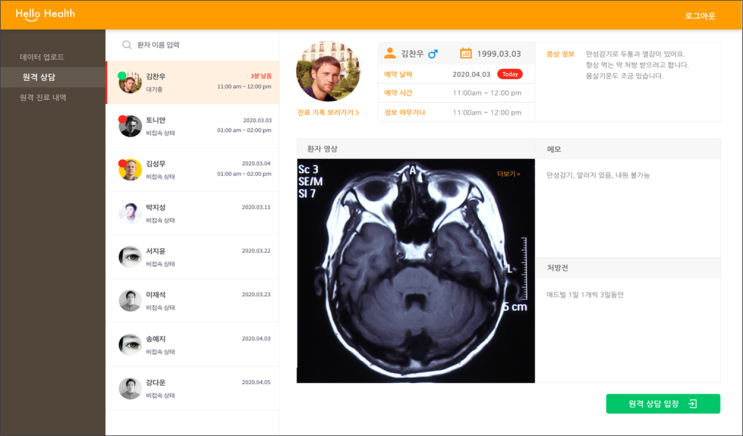This screenshot has width=743, height=436.
Task: Click 박지성's avatar in the list
Action: point(130,213)
